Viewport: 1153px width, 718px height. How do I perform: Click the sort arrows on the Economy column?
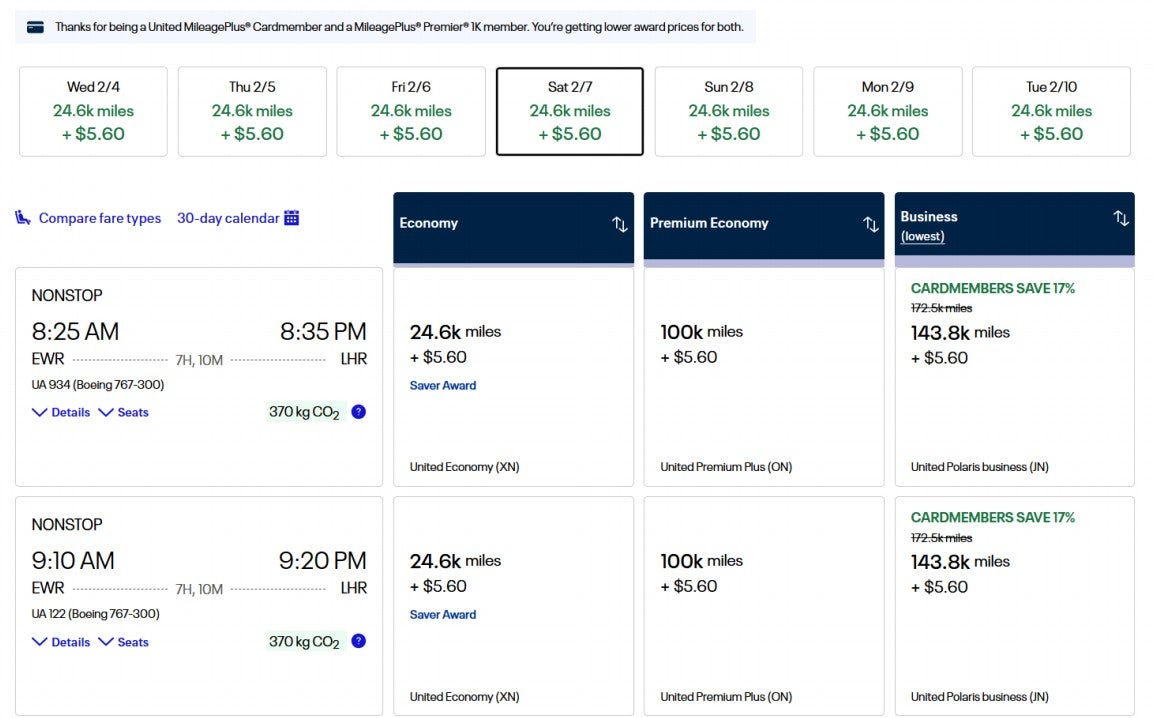coord(619,224)
